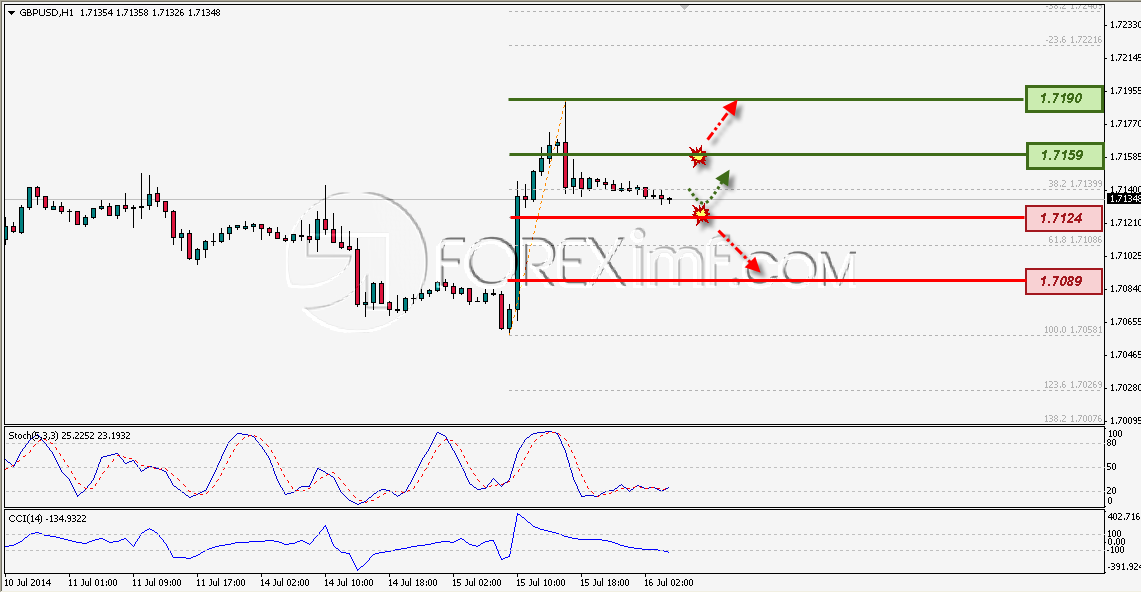Select the 14 Jul 02:00 time axis label
This screenshot has width=1141, height=593.
tap(285, 583)
